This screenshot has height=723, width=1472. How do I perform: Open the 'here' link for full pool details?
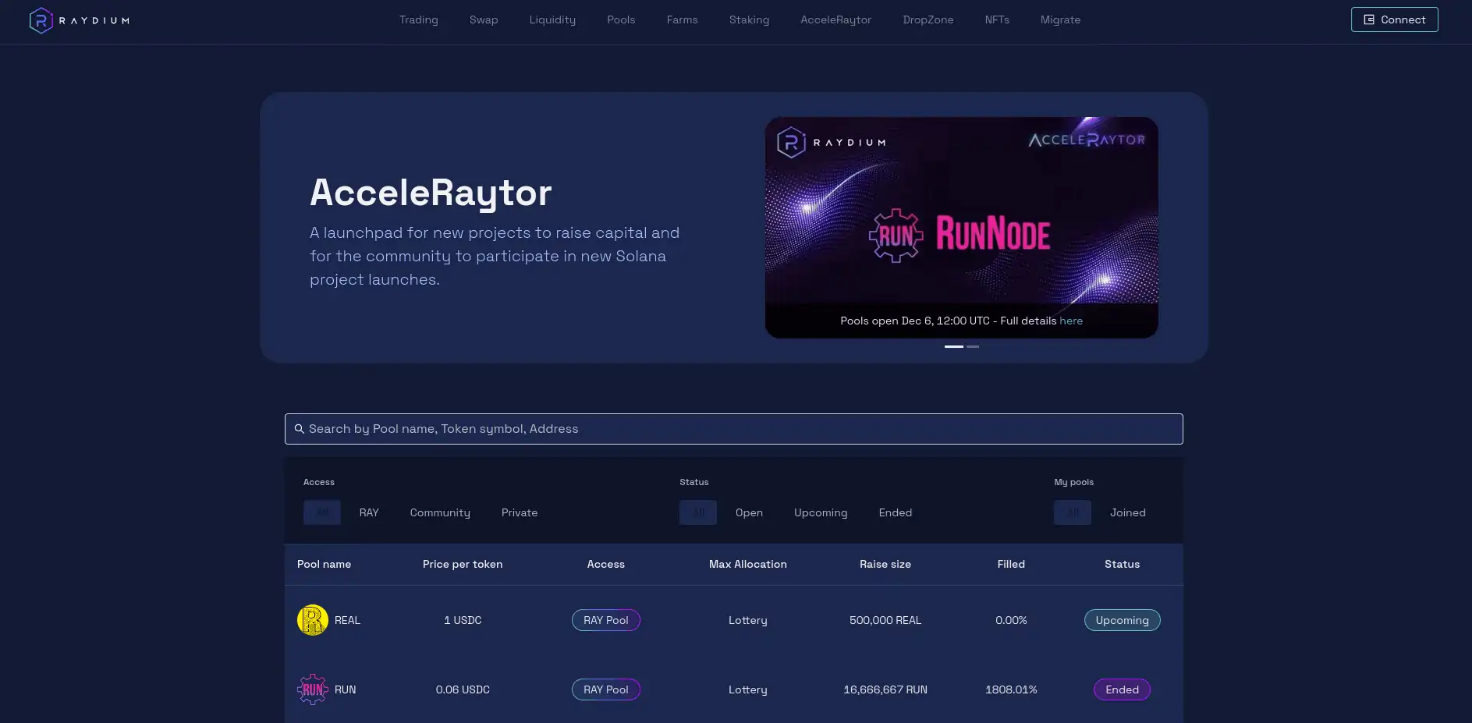(x=1070, y=320)
